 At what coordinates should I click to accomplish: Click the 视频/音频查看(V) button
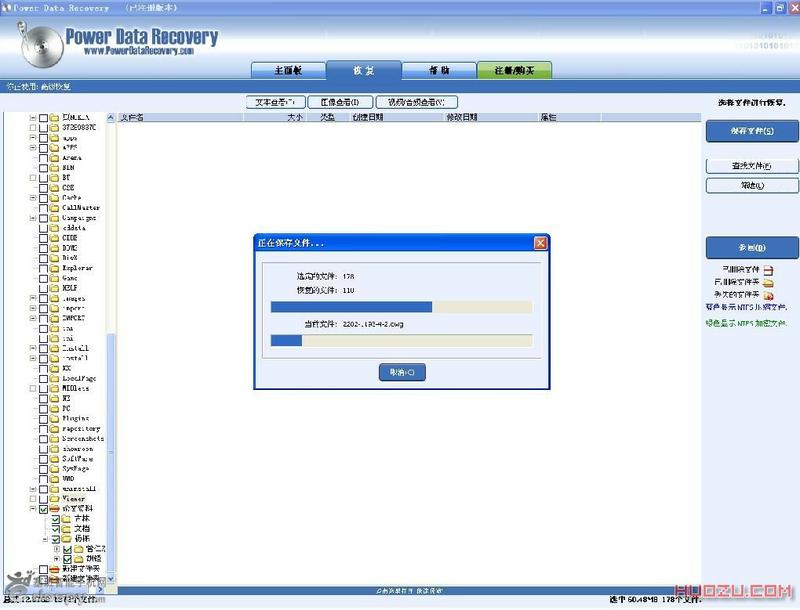pyautogui.click(x=416, y=103)
